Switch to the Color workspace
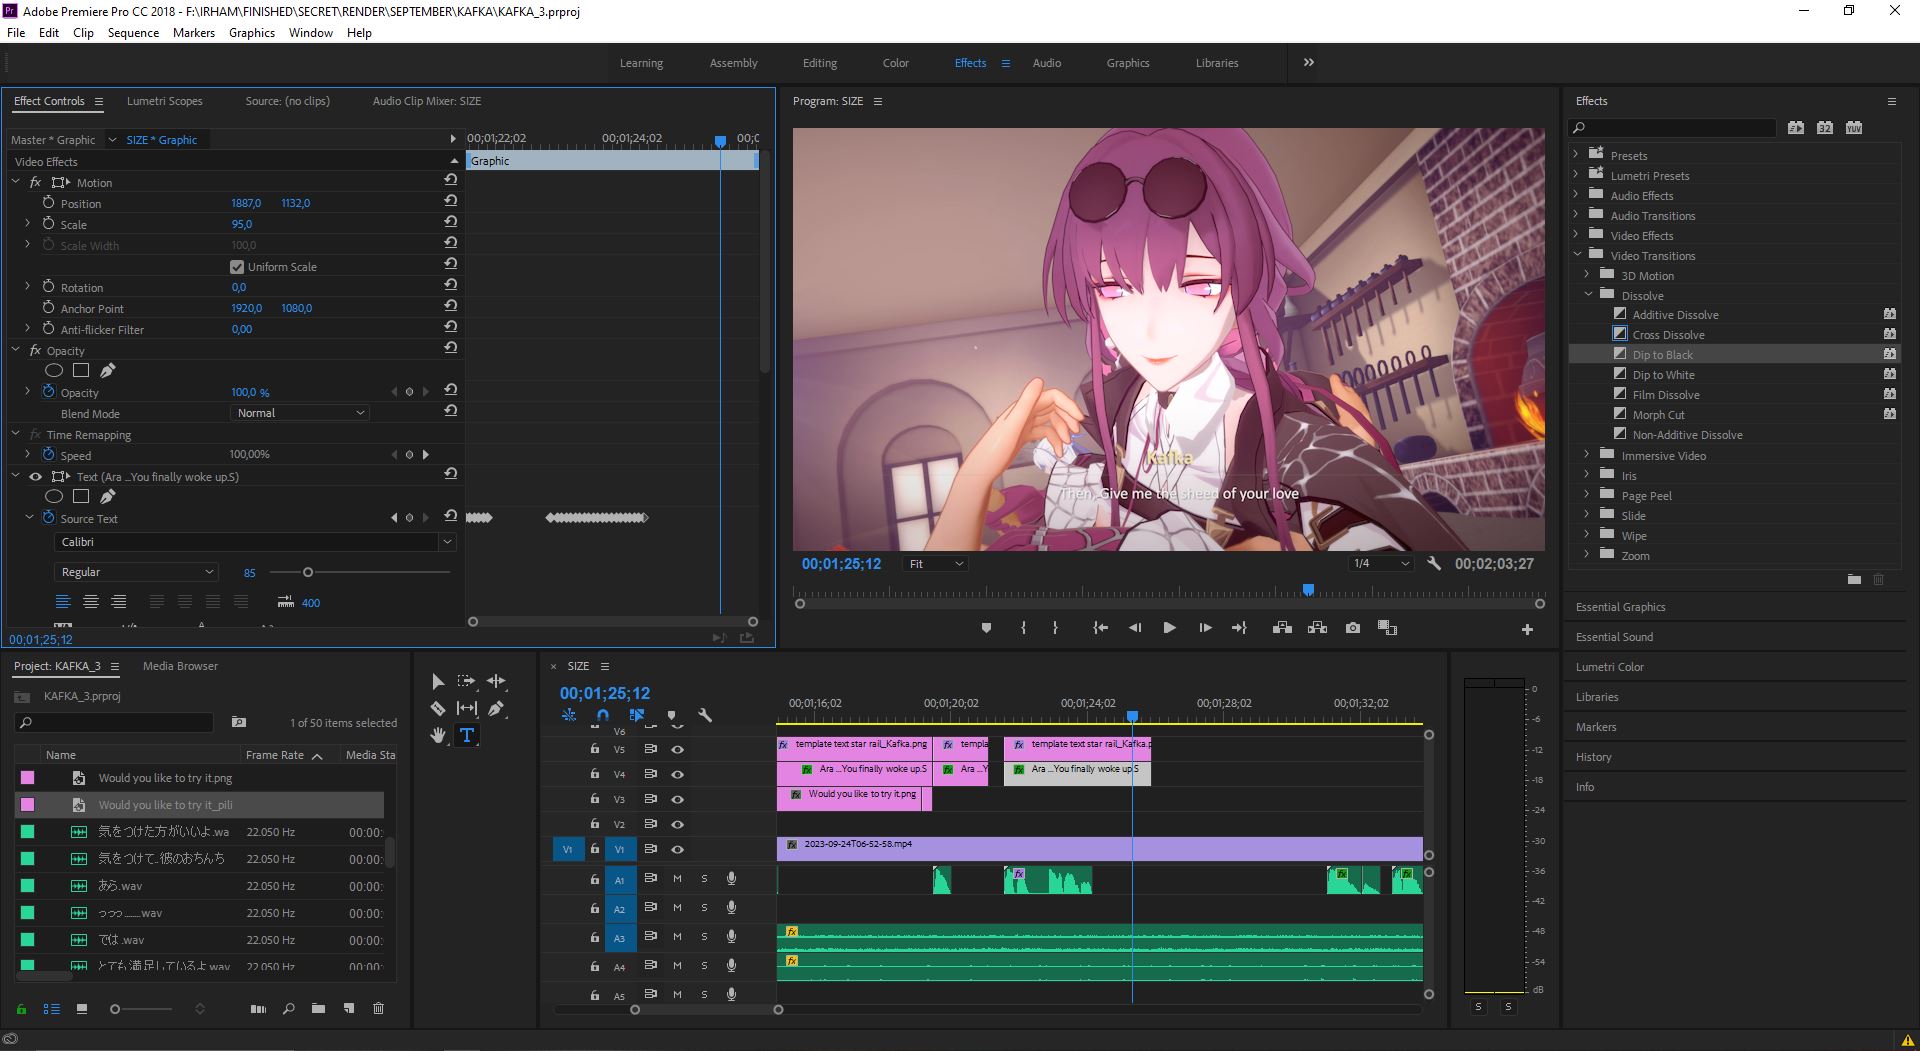The width and height of the screenshot is (1920, 1051). click(896, 63)
